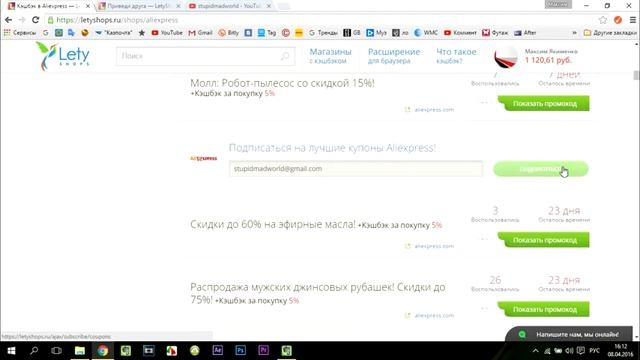Screen dimensions: 640x360
Task: Click the РУС language indicator
Action: pos(594,351)
